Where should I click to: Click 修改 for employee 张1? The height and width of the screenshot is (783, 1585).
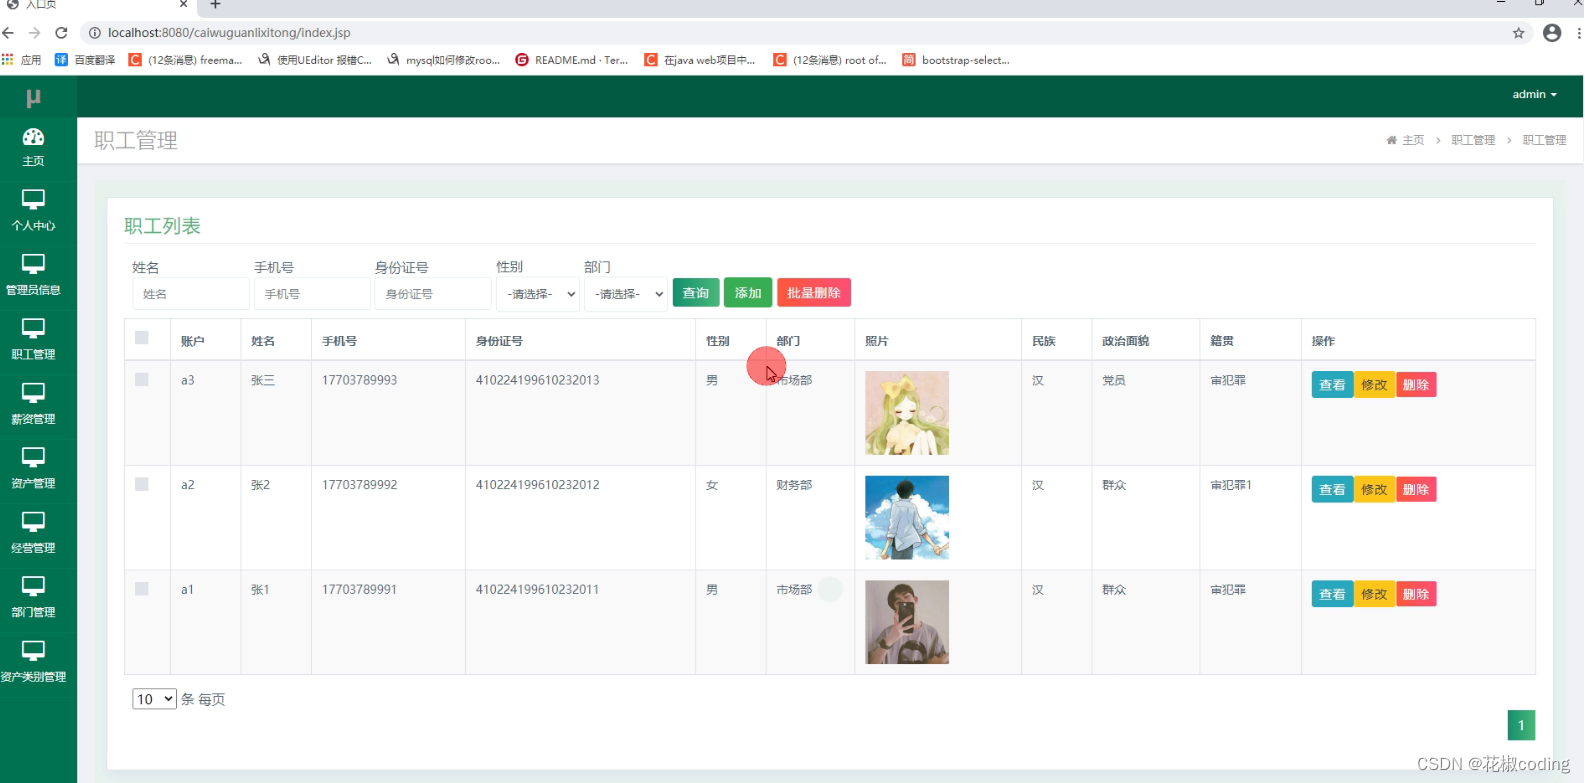pyautogui.click(x=1374, y=594)
